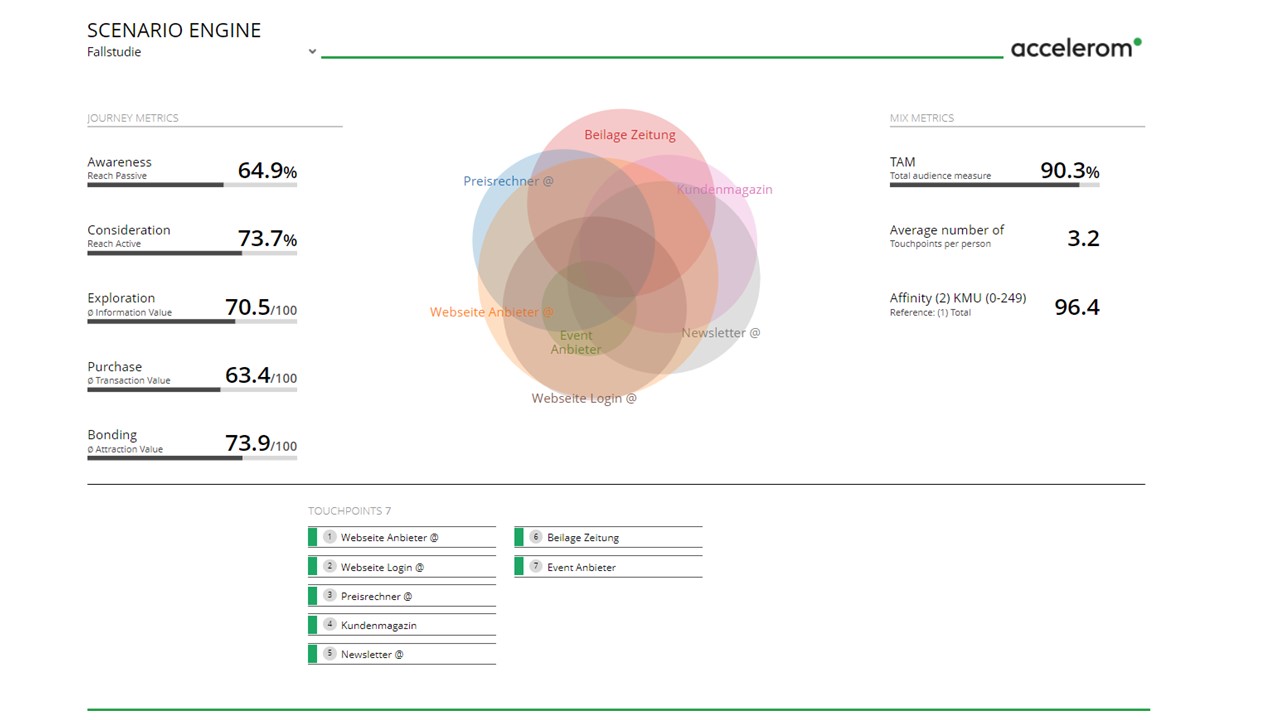This screenshot has height=720, width=1280.
Task: Select the Event Anbieter circle label
Action: [576, 342]
